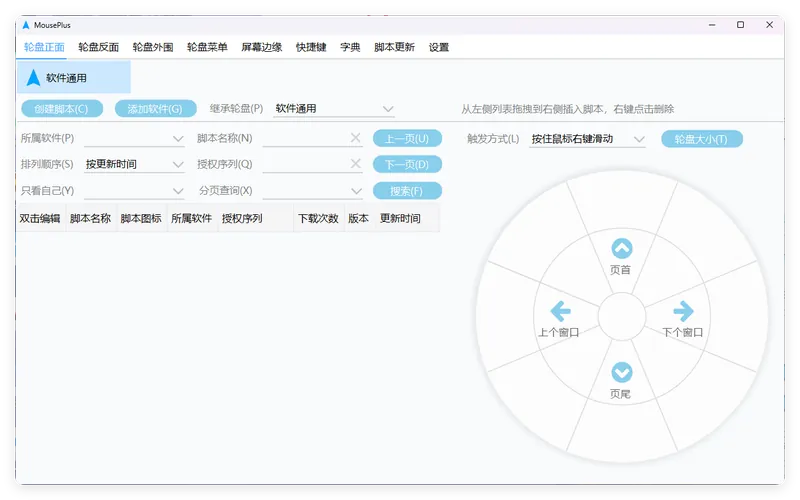Screen dimensions: 800x500
Task: Click the MousePlus app icon in title bar
Action: [26, 24]
